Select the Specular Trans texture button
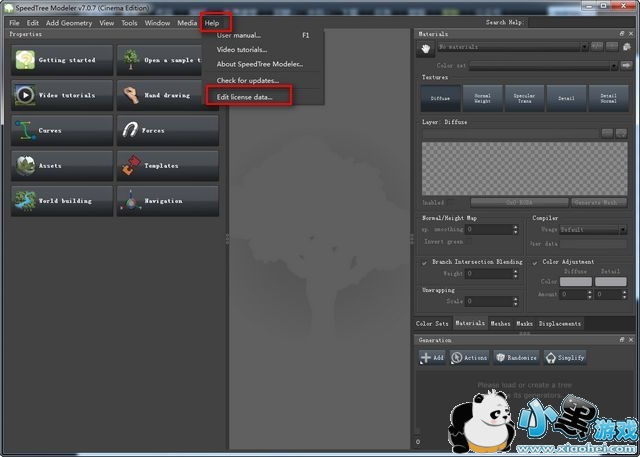This screenshot has width=640, height=457. [524, 98]
